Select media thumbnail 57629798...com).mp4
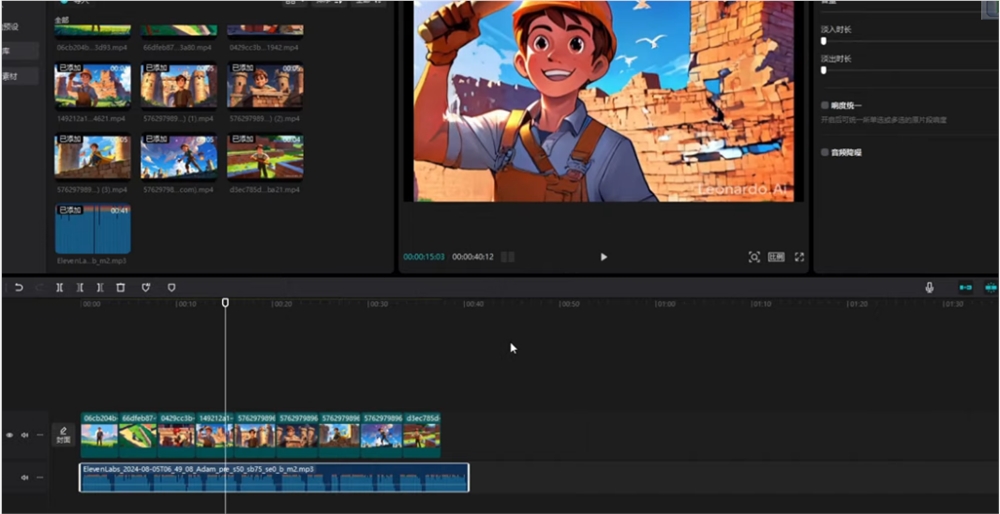1000x514 pixels. tap(179, 157)
